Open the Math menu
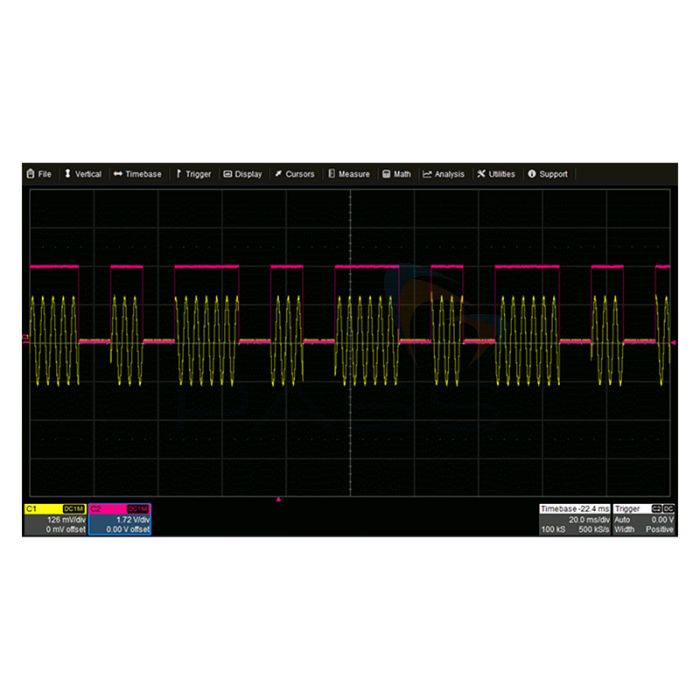 coord(396,174)
